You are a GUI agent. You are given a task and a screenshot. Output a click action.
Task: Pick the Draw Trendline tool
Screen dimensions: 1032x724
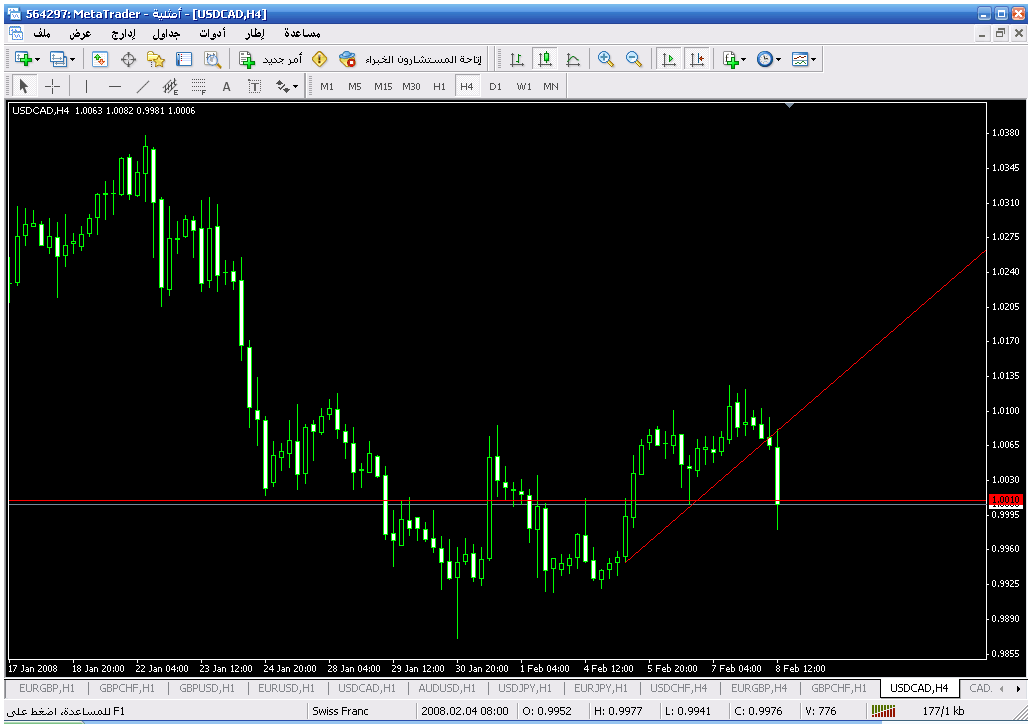point(143,86)
